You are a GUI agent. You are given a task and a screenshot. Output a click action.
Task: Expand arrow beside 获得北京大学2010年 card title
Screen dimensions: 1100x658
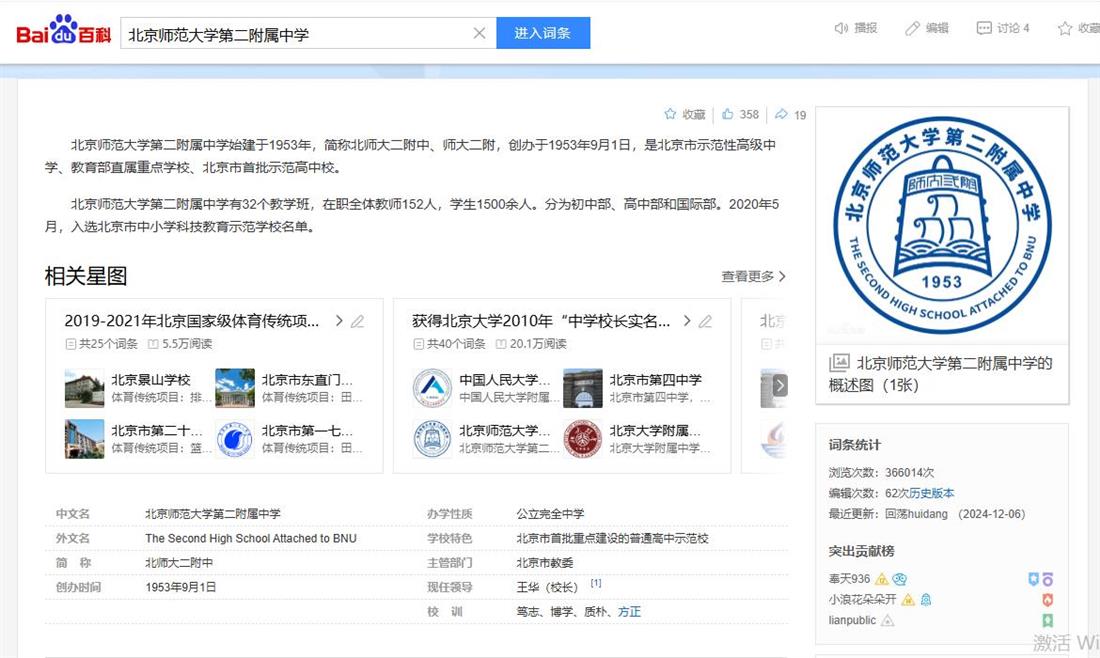click(687, 321)
